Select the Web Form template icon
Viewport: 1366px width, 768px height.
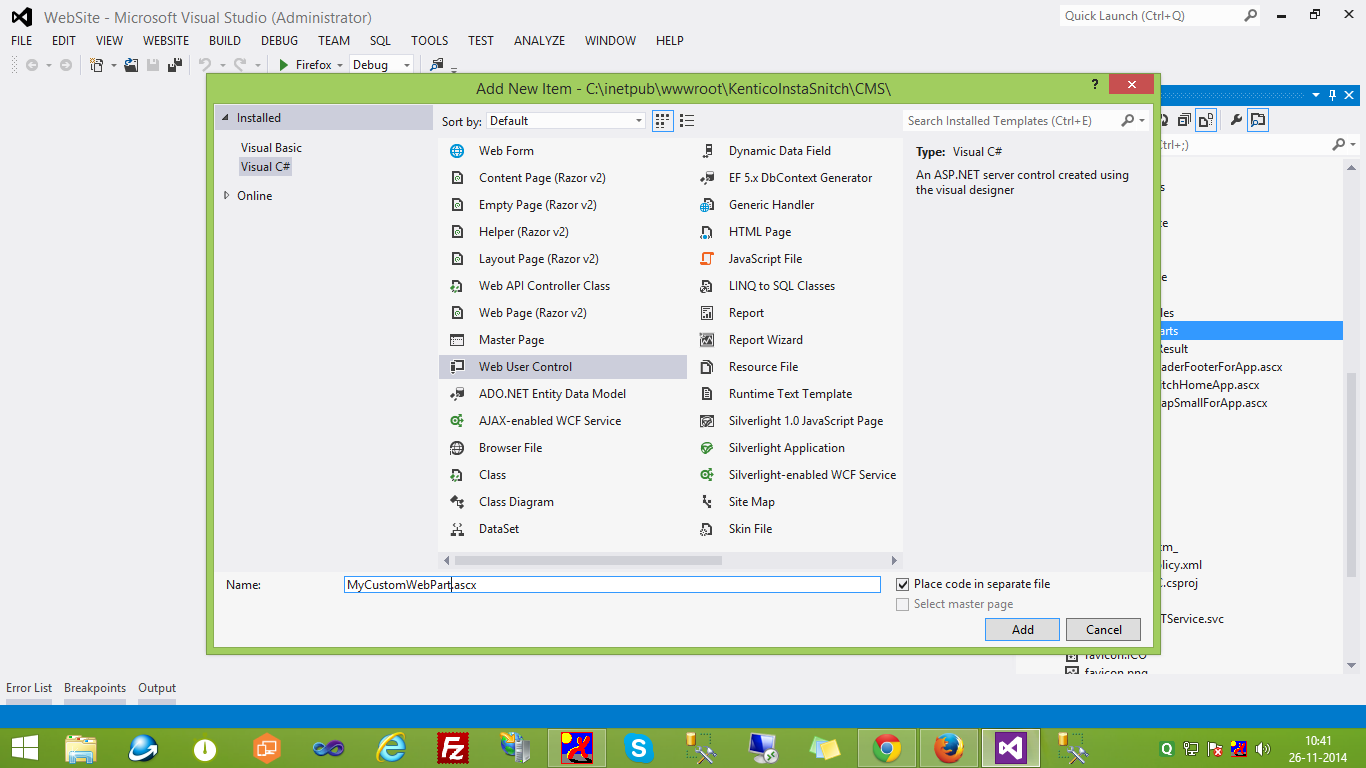[x=457, y=151]
